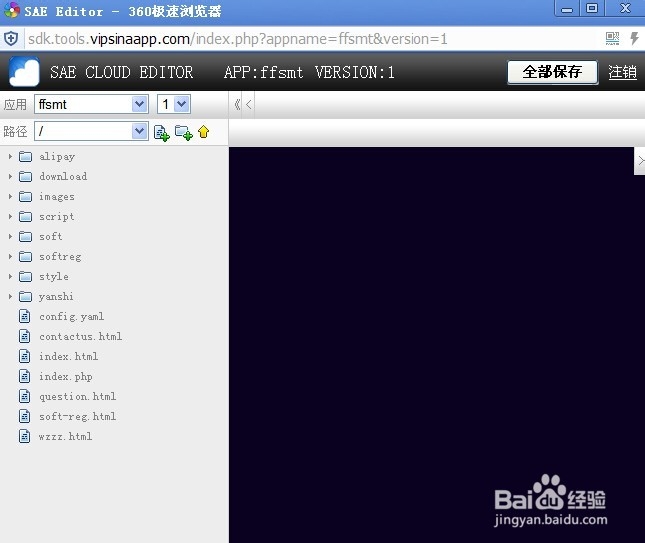
Task: Open the contactus.html file
Action: coord(81,336)
